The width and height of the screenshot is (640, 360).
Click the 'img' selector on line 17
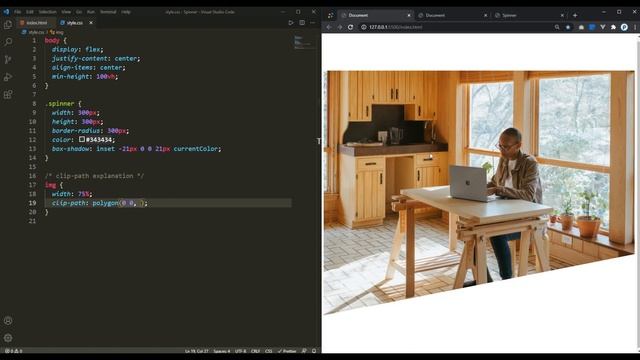coord(50,185)
